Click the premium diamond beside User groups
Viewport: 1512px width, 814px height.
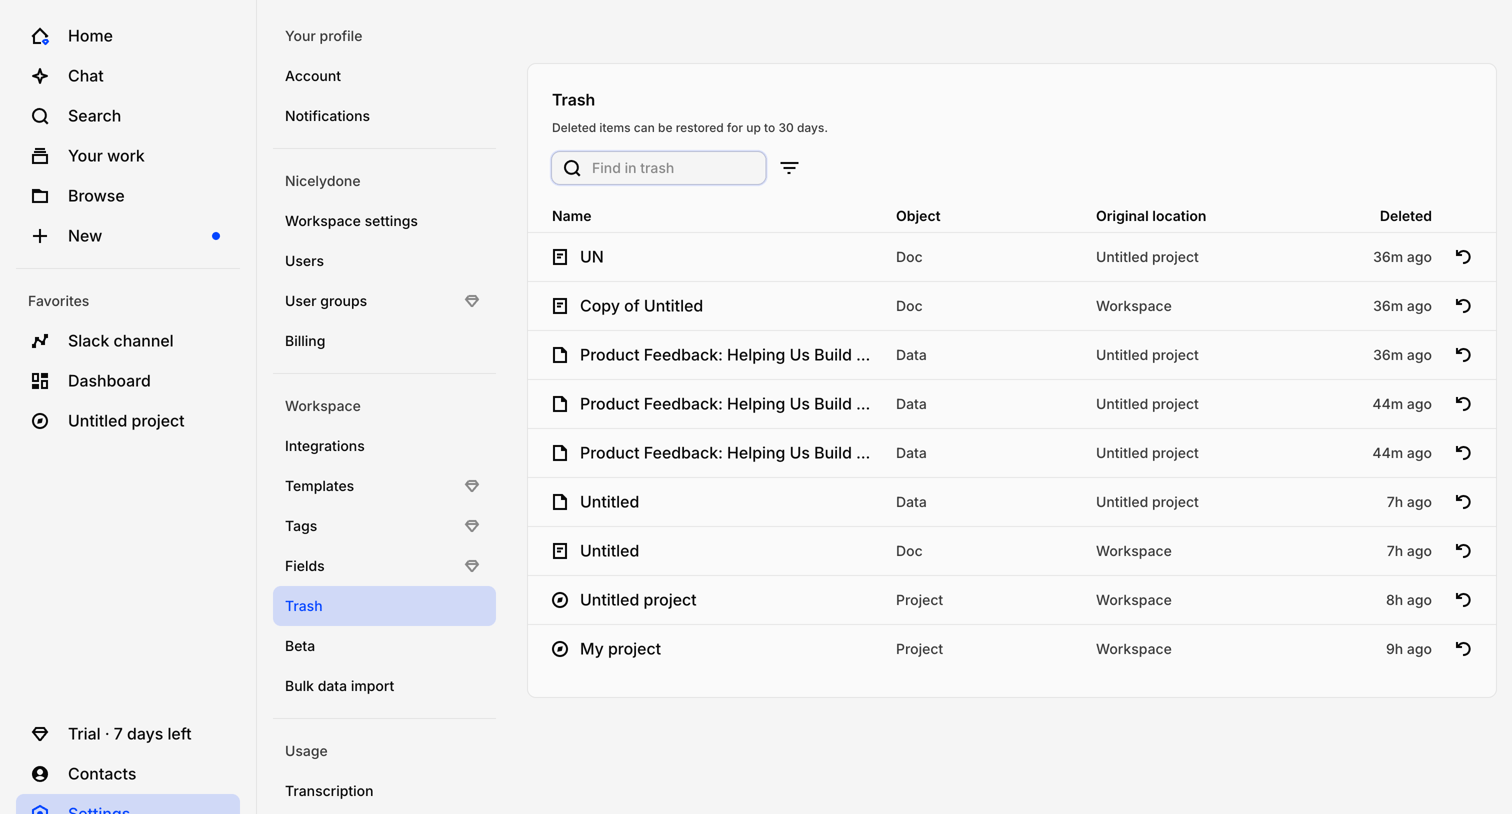coord(472,301)
